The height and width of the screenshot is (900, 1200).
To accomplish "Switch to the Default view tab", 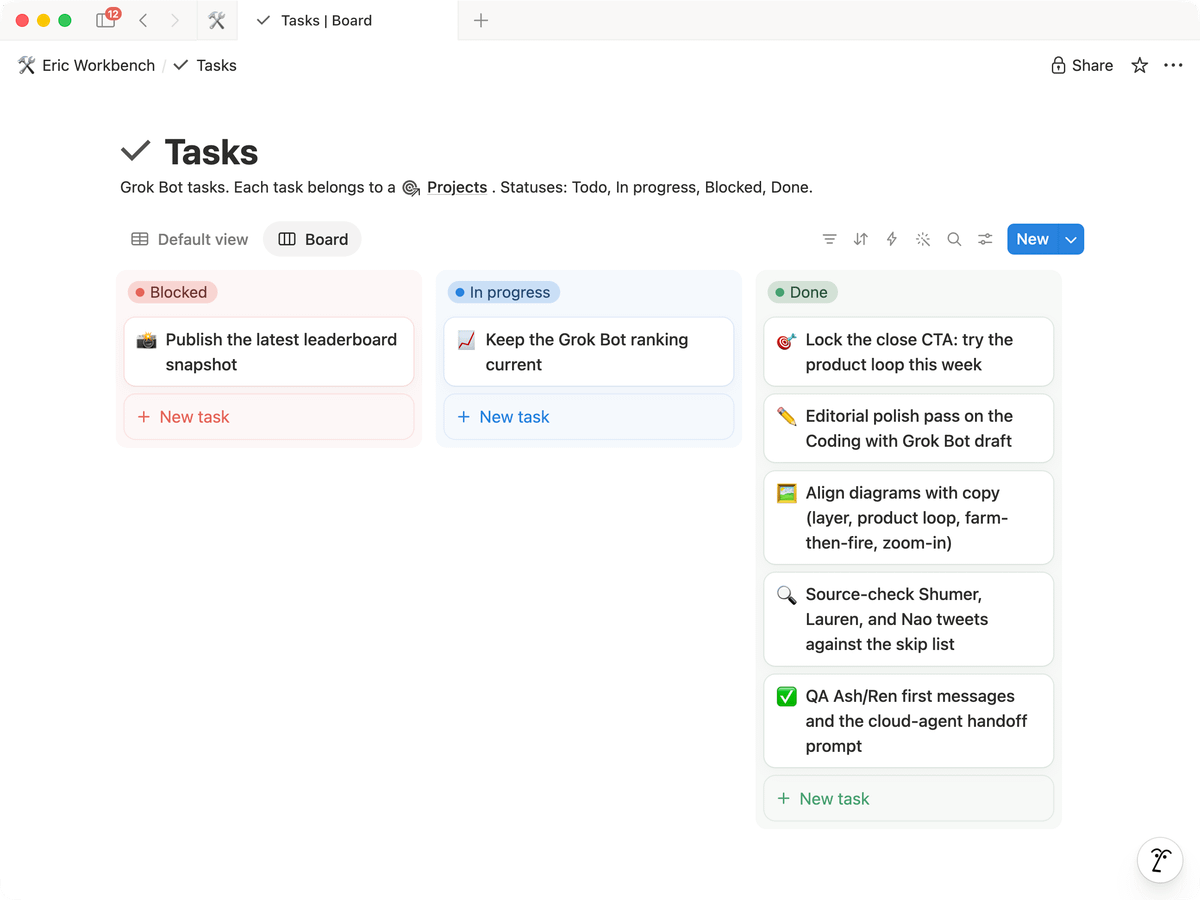I will [x=190, y=239].
